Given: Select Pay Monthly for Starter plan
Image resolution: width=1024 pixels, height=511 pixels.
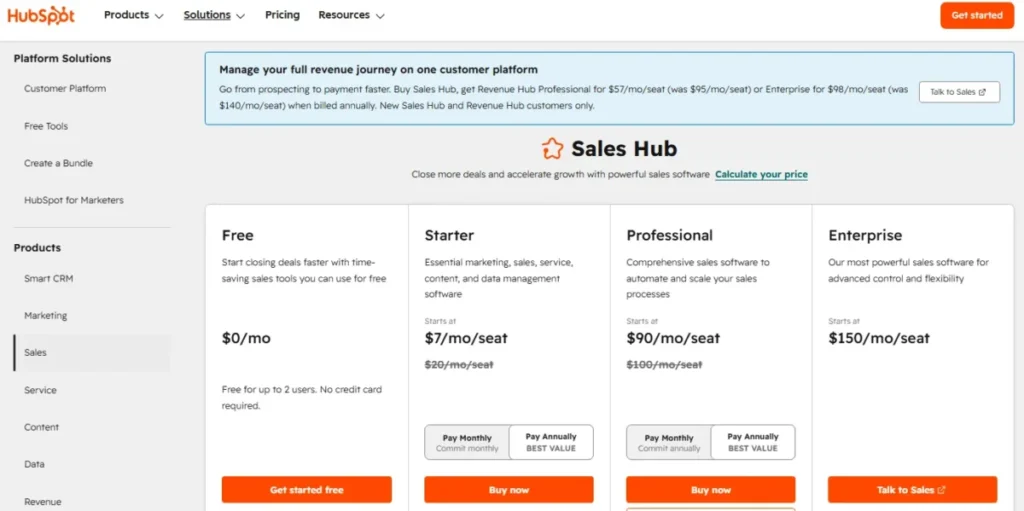Looking at the screenshot, I should pyautogui.click(x=467, y=442).
